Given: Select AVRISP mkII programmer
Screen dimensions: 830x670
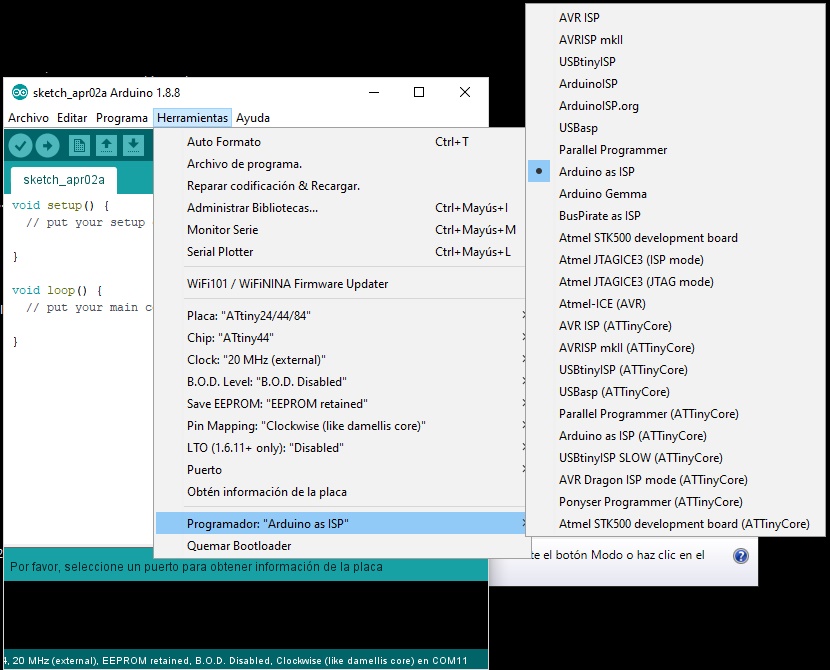Looking at the screenshot, I should tap(675, 40).
